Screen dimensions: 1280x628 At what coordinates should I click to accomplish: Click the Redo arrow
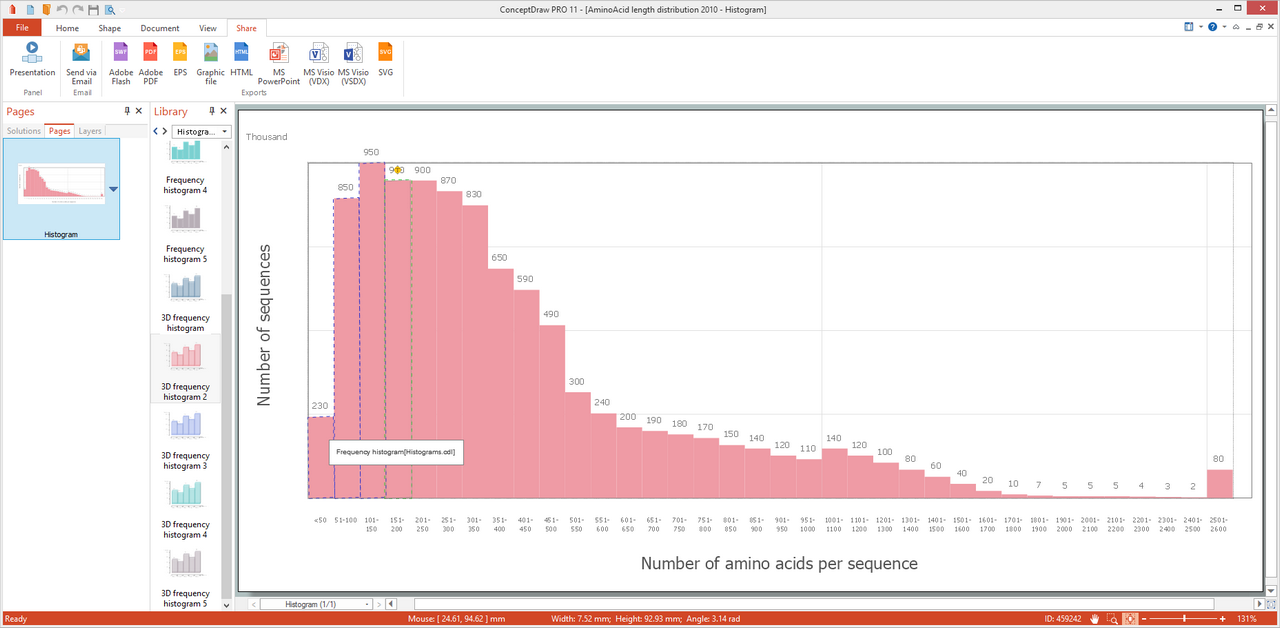(x=77, y=9)
